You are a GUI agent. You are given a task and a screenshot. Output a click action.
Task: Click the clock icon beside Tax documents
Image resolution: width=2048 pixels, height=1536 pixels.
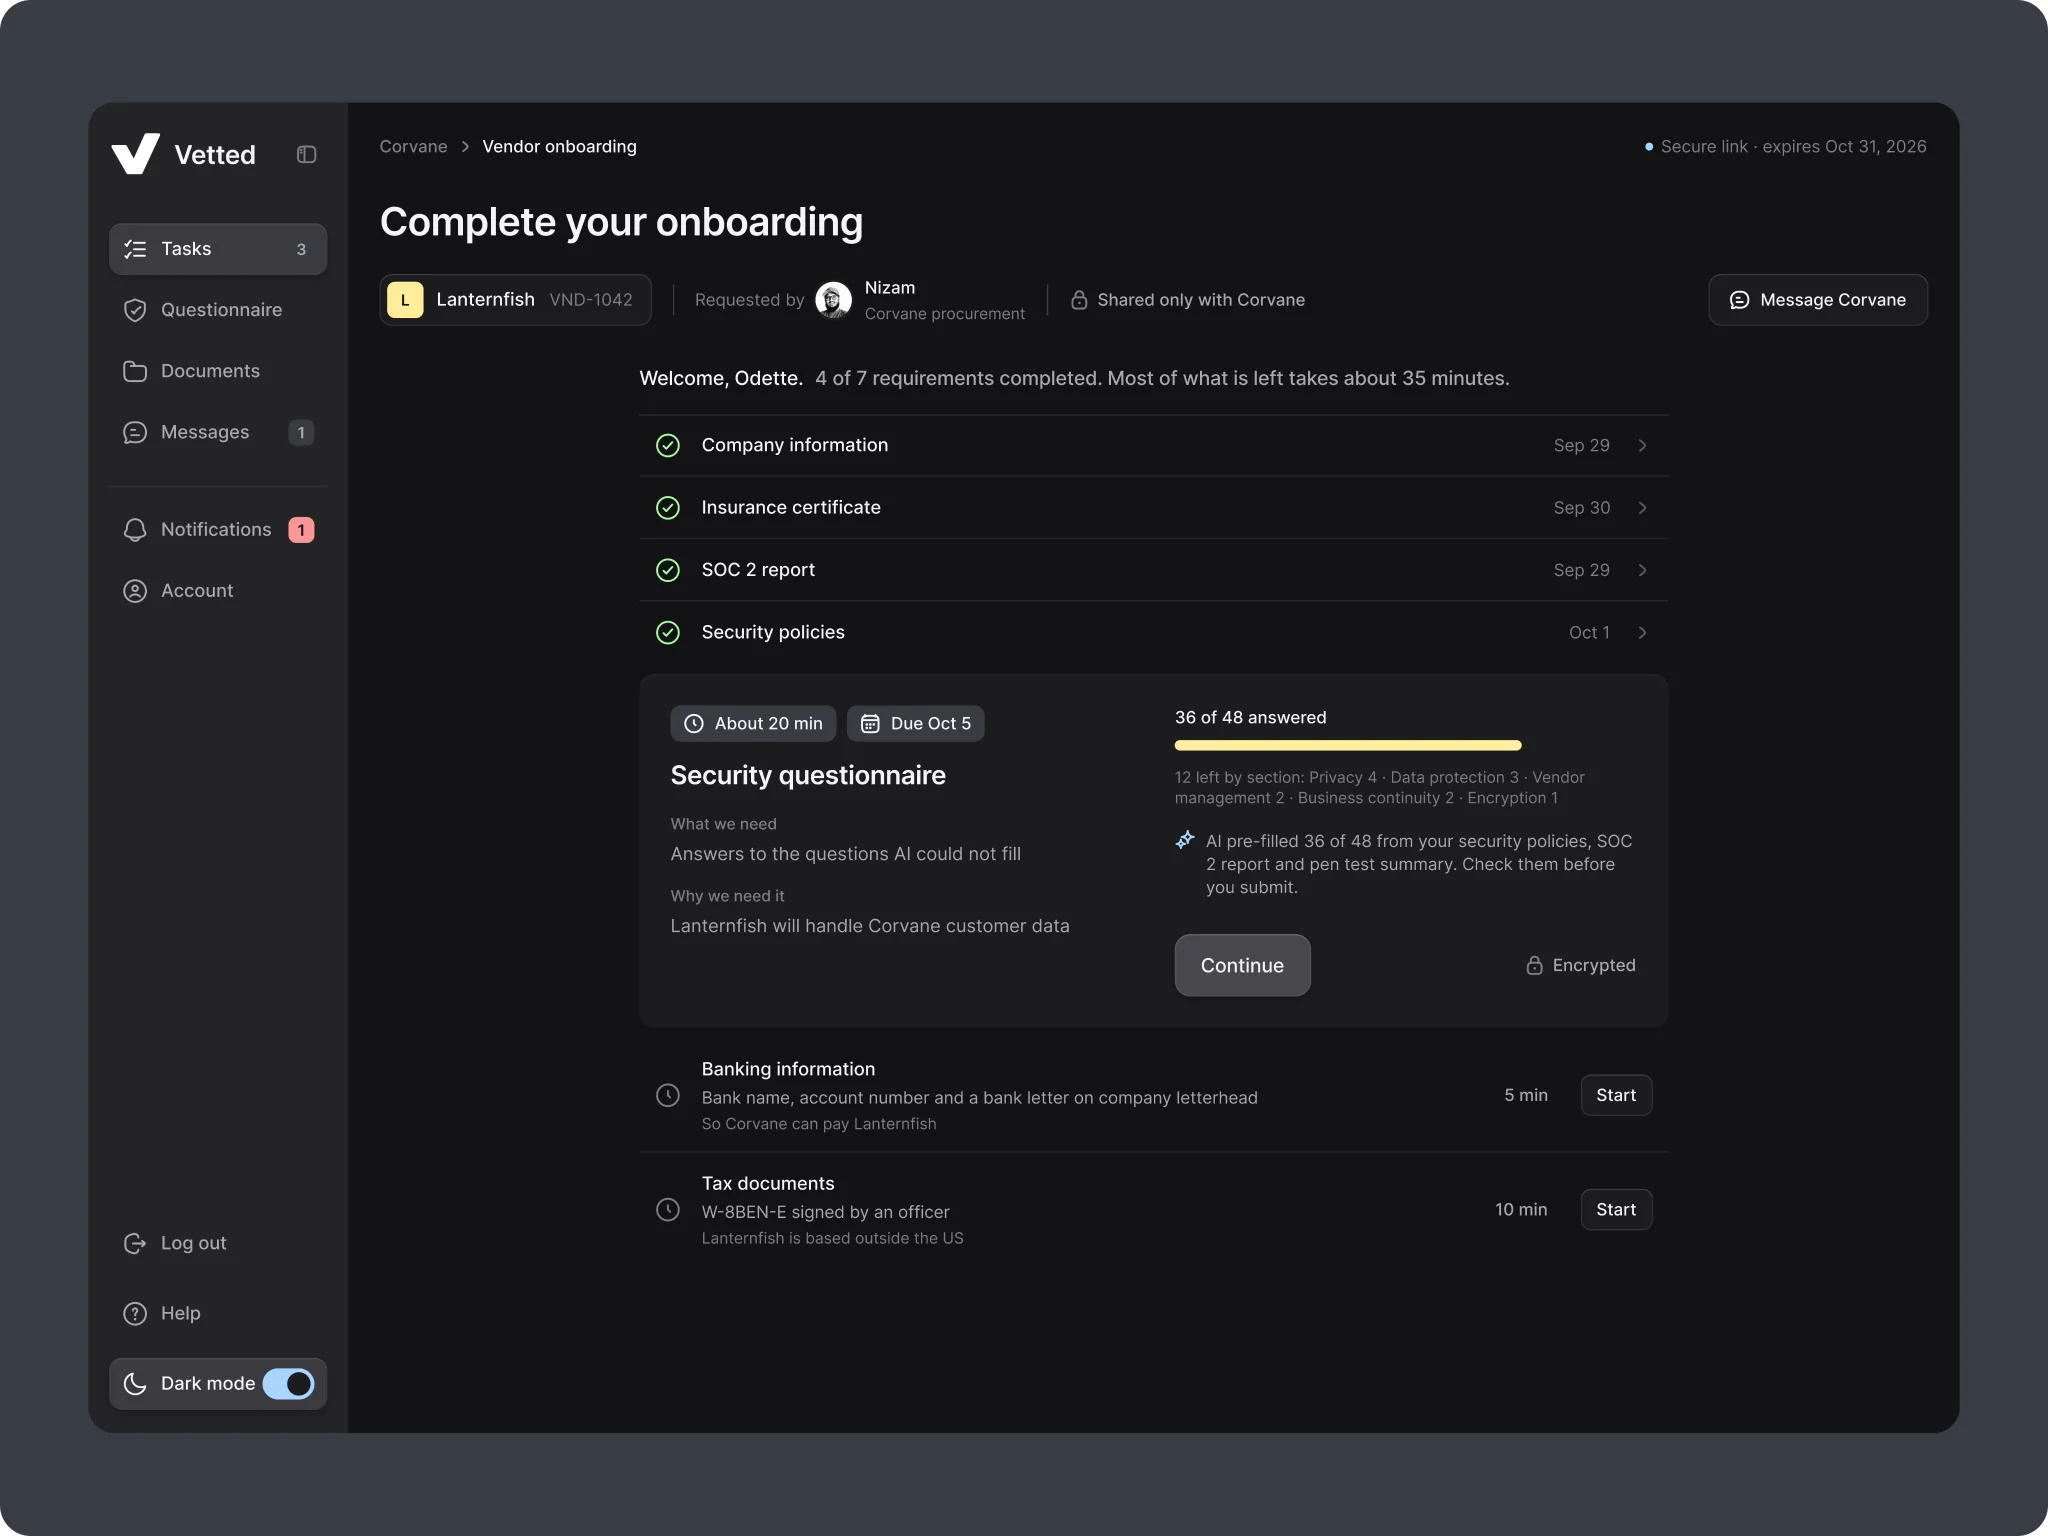coord(668,1210)
